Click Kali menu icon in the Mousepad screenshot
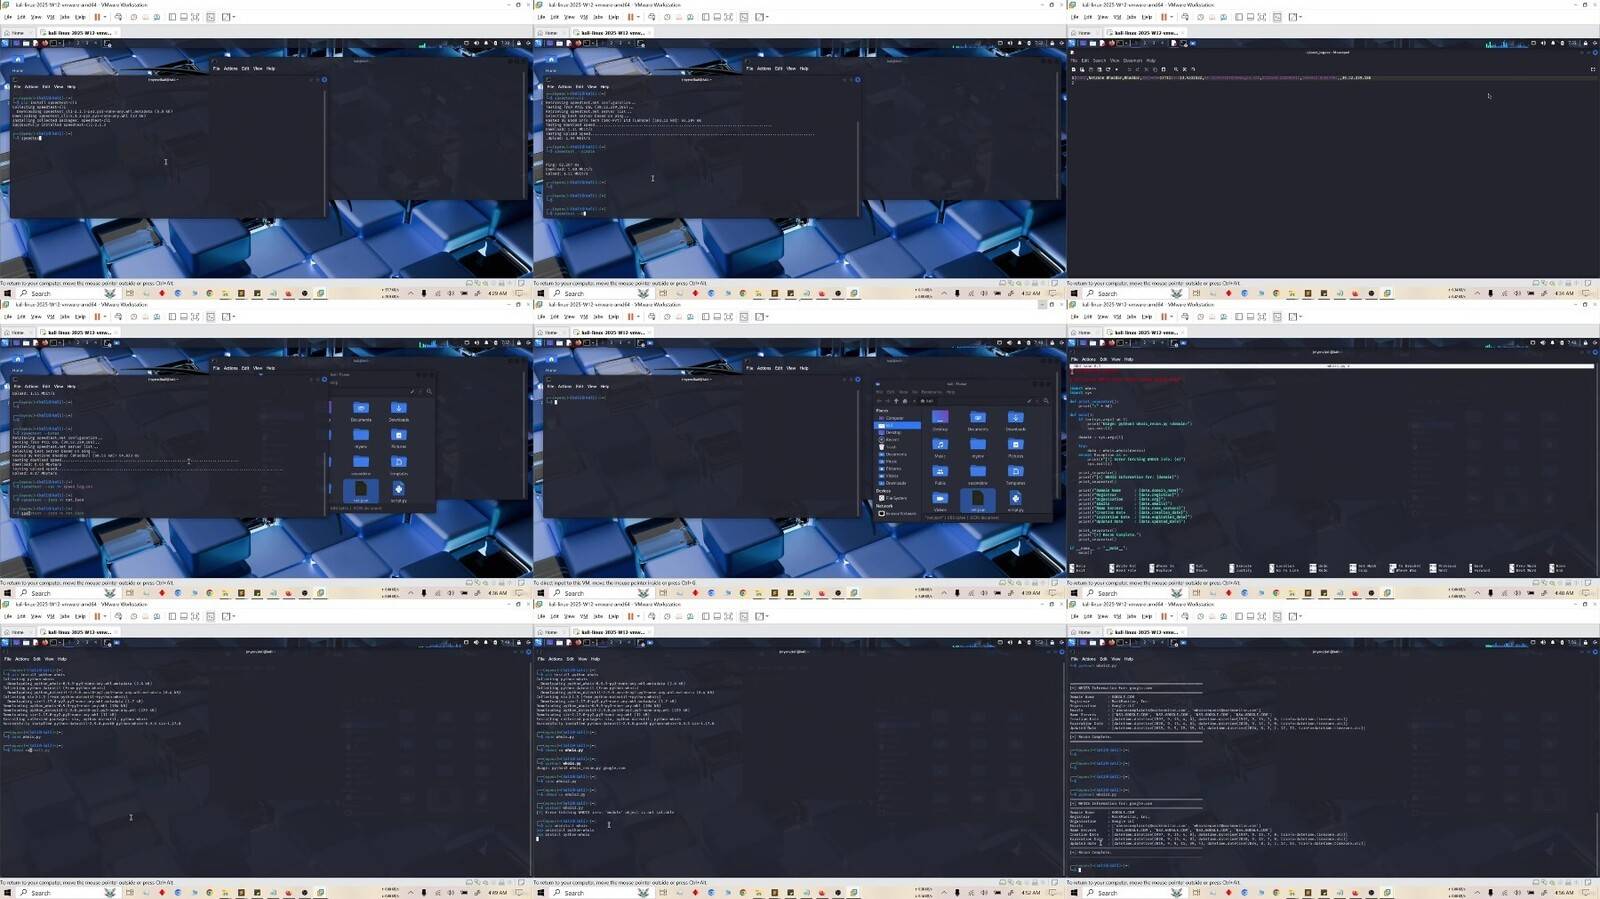 pos(1072,43)
